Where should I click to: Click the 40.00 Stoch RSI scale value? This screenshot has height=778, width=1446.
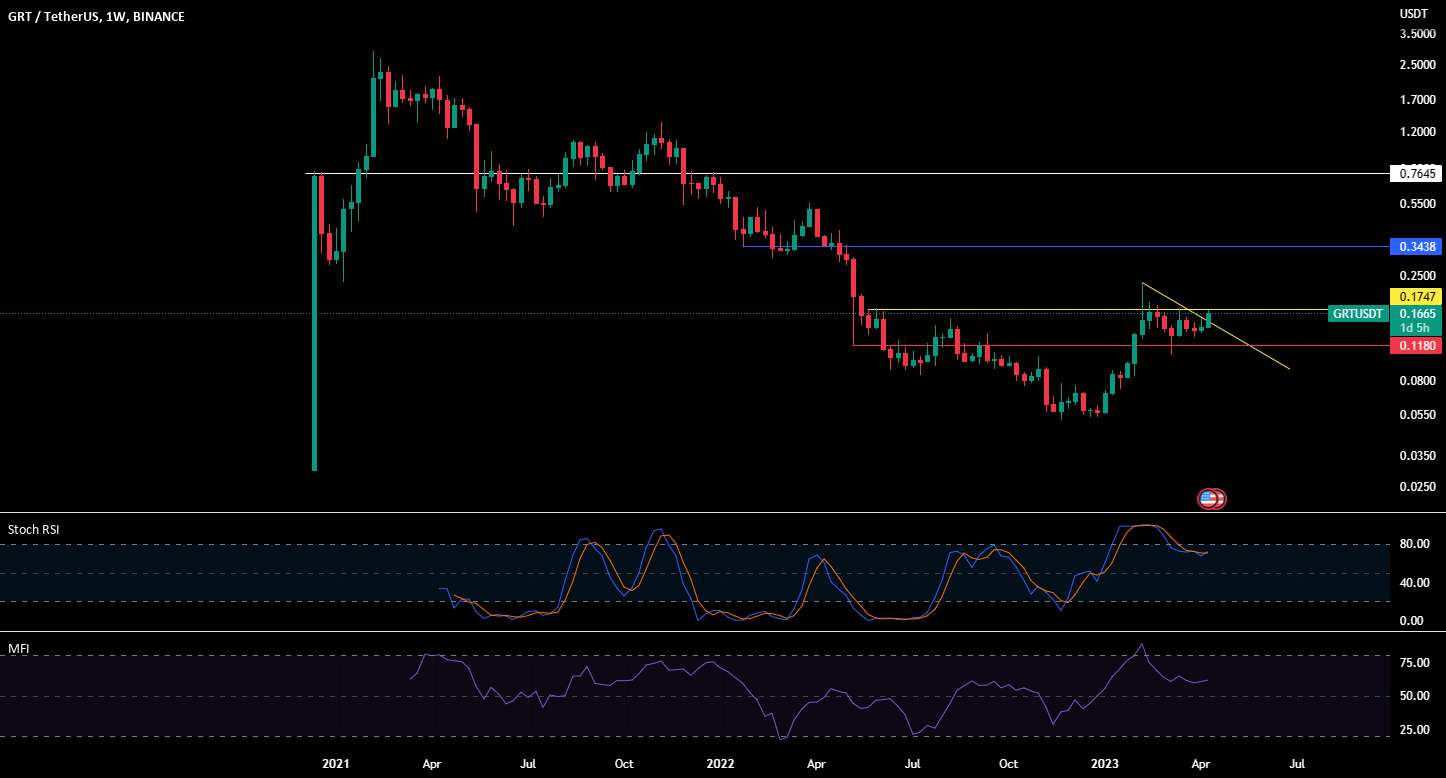pyautogui.click(x=1413, y=583)
